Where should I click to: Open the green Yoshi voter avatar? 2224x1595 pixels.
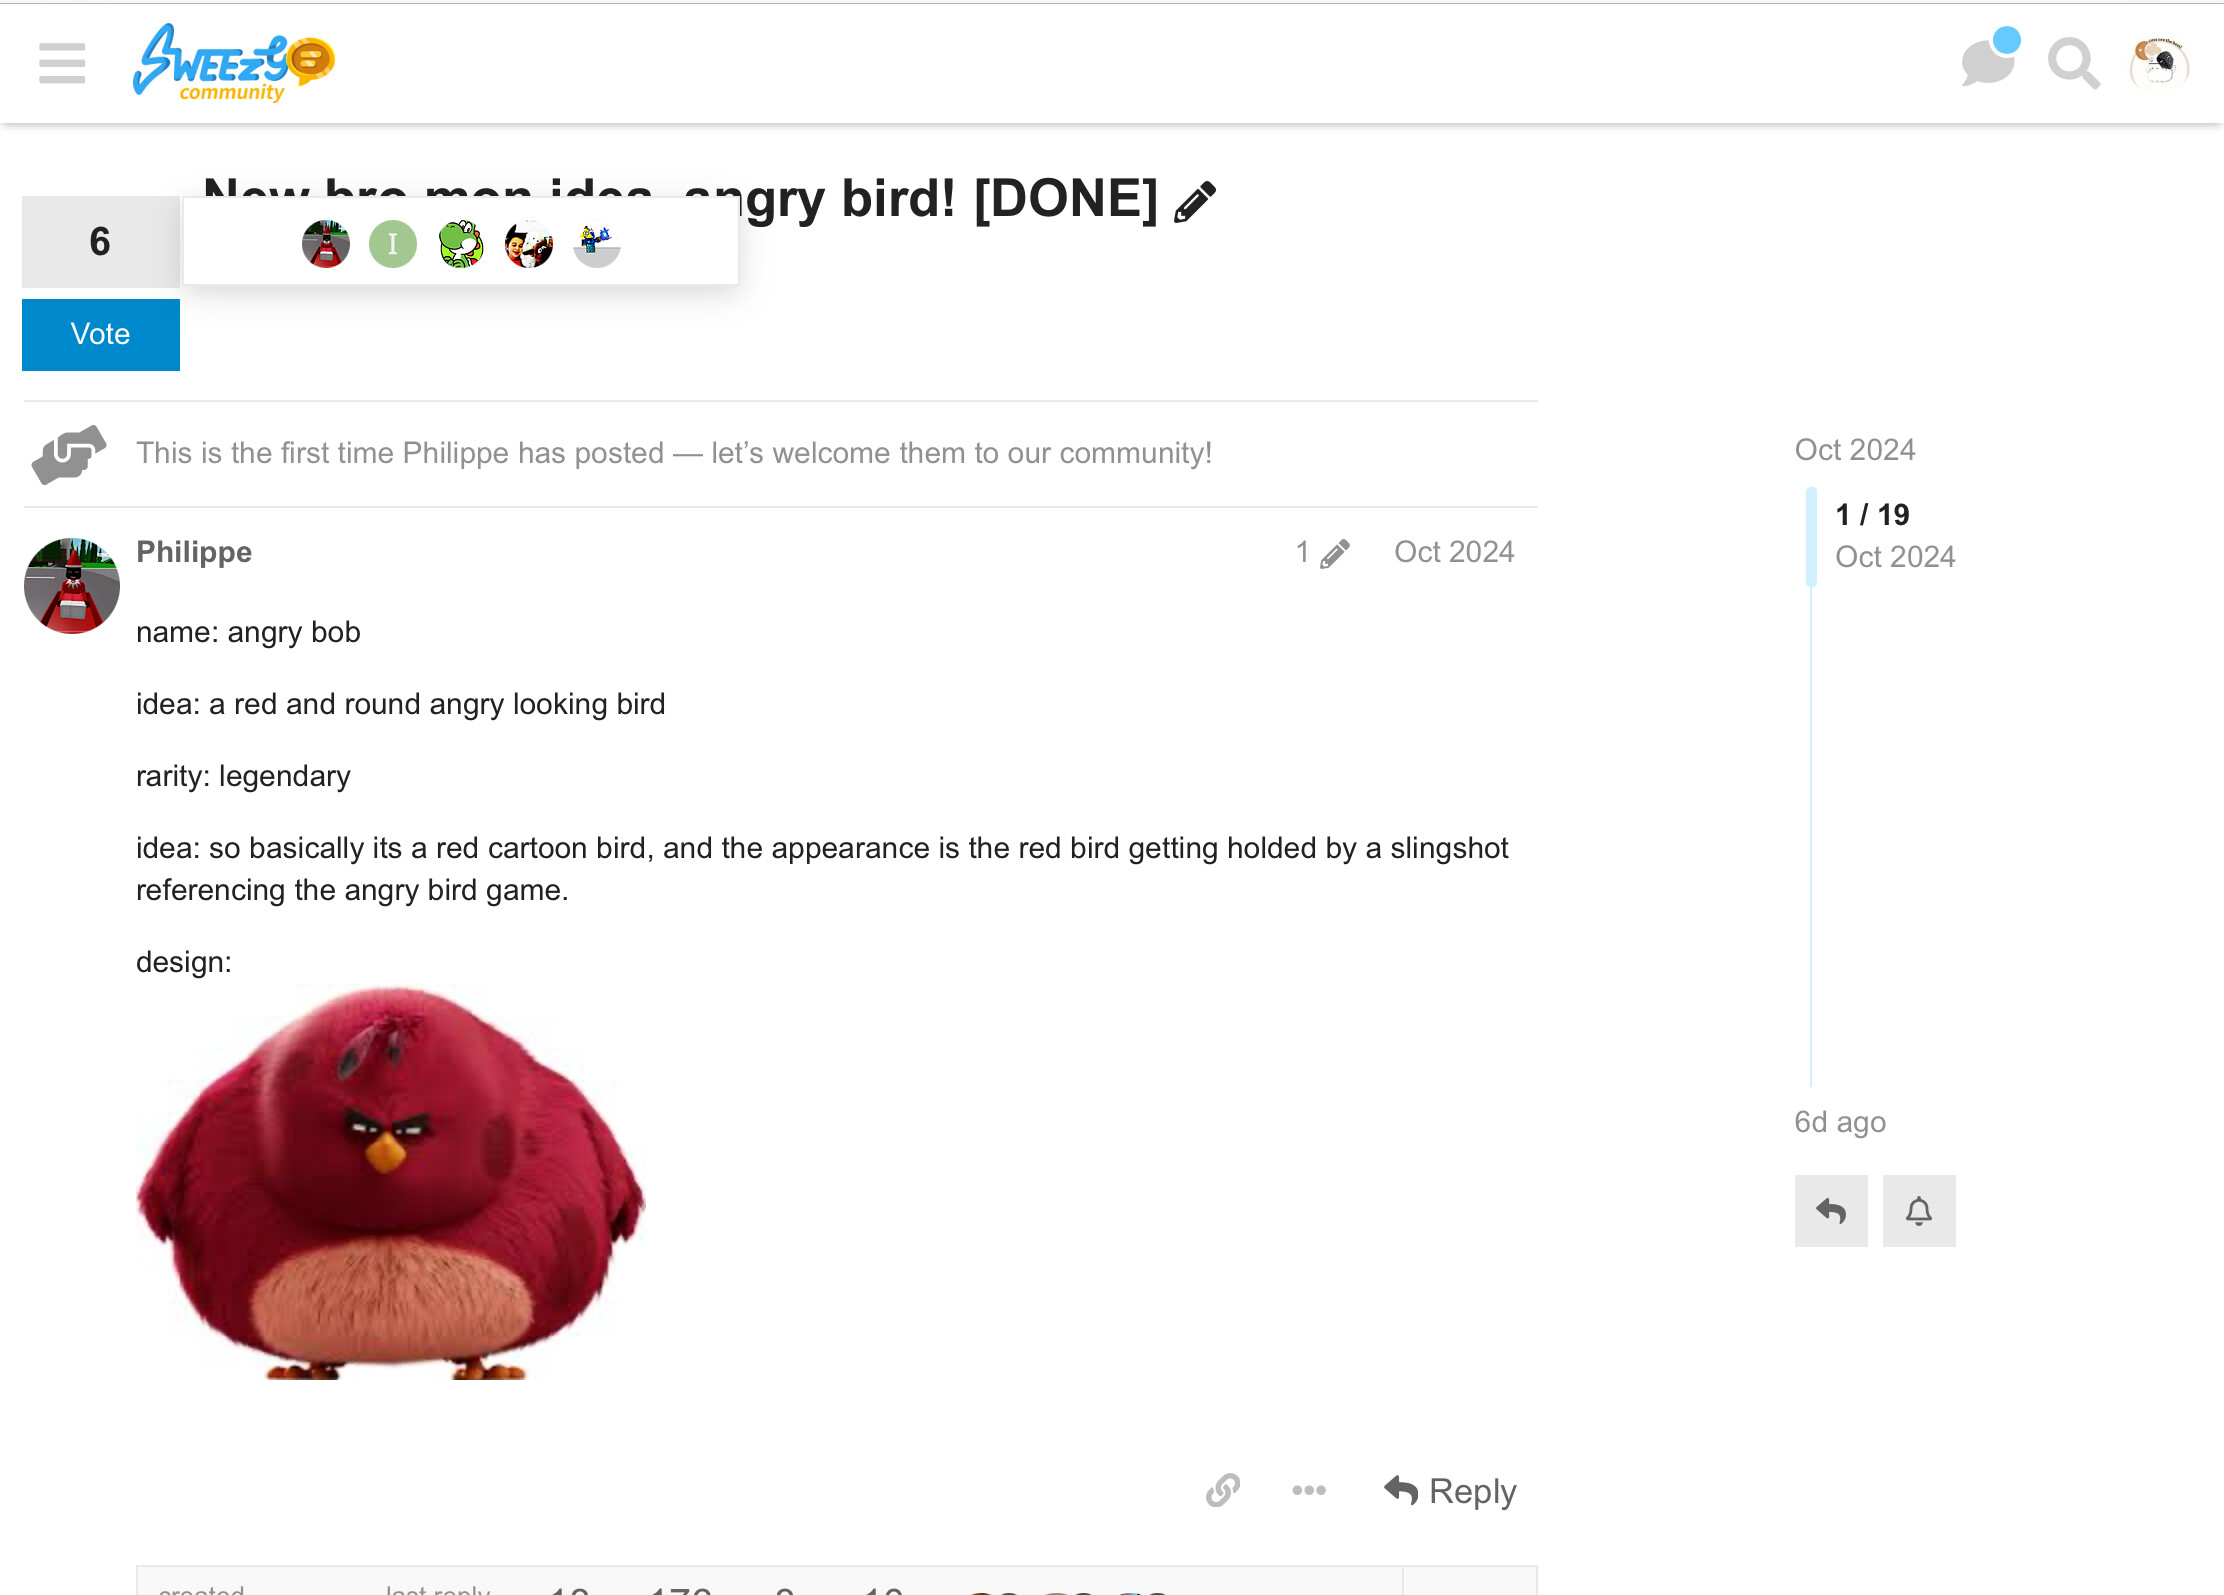click(x=460, y=244)
